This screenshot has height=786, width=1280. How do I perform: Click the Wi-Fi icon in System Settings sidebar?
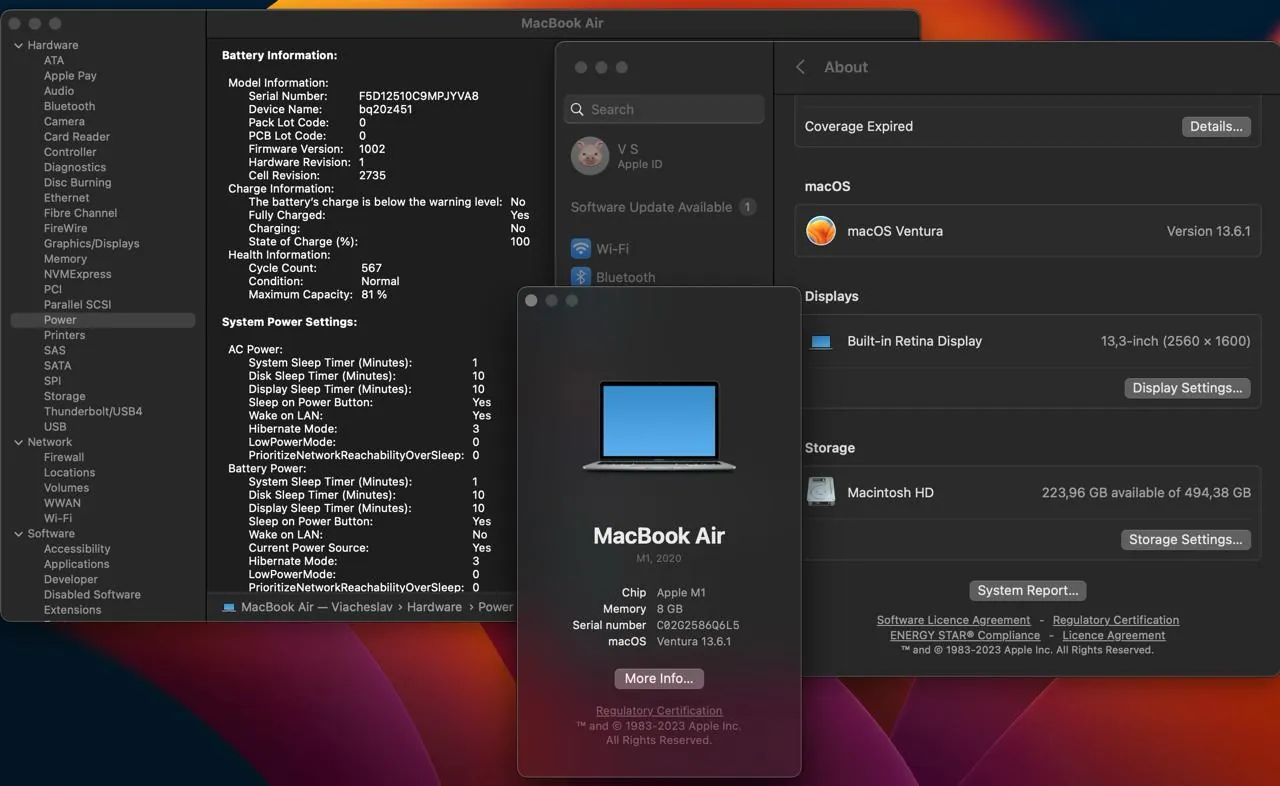click(x=580, y=249)
